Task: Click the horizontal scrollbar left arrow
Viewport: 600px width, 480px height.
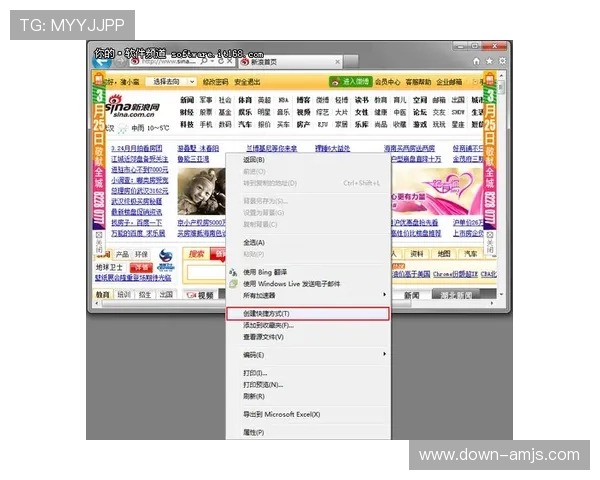Action: (96, 303)
